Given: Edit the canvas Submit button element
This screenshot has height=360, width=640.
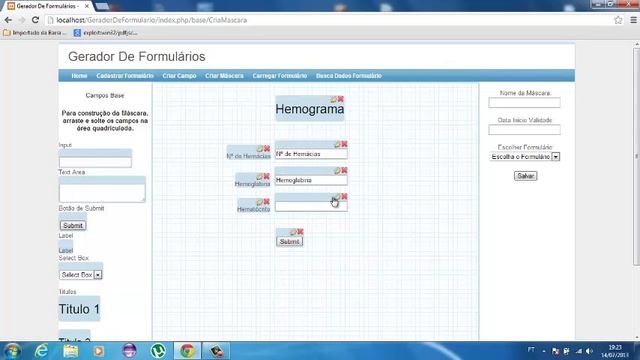Looking at the screenshot, I should 293,232.
